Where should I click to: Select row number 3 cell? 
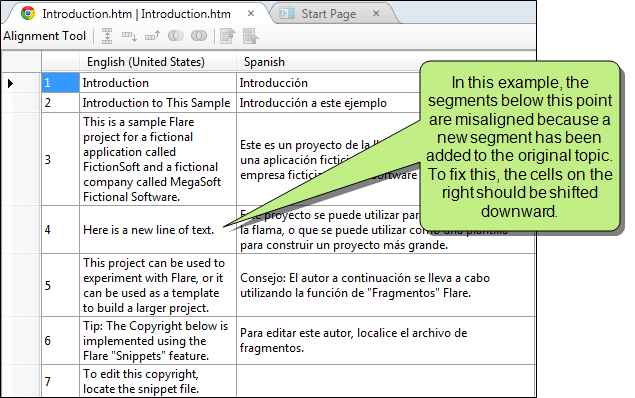[60, 159]
